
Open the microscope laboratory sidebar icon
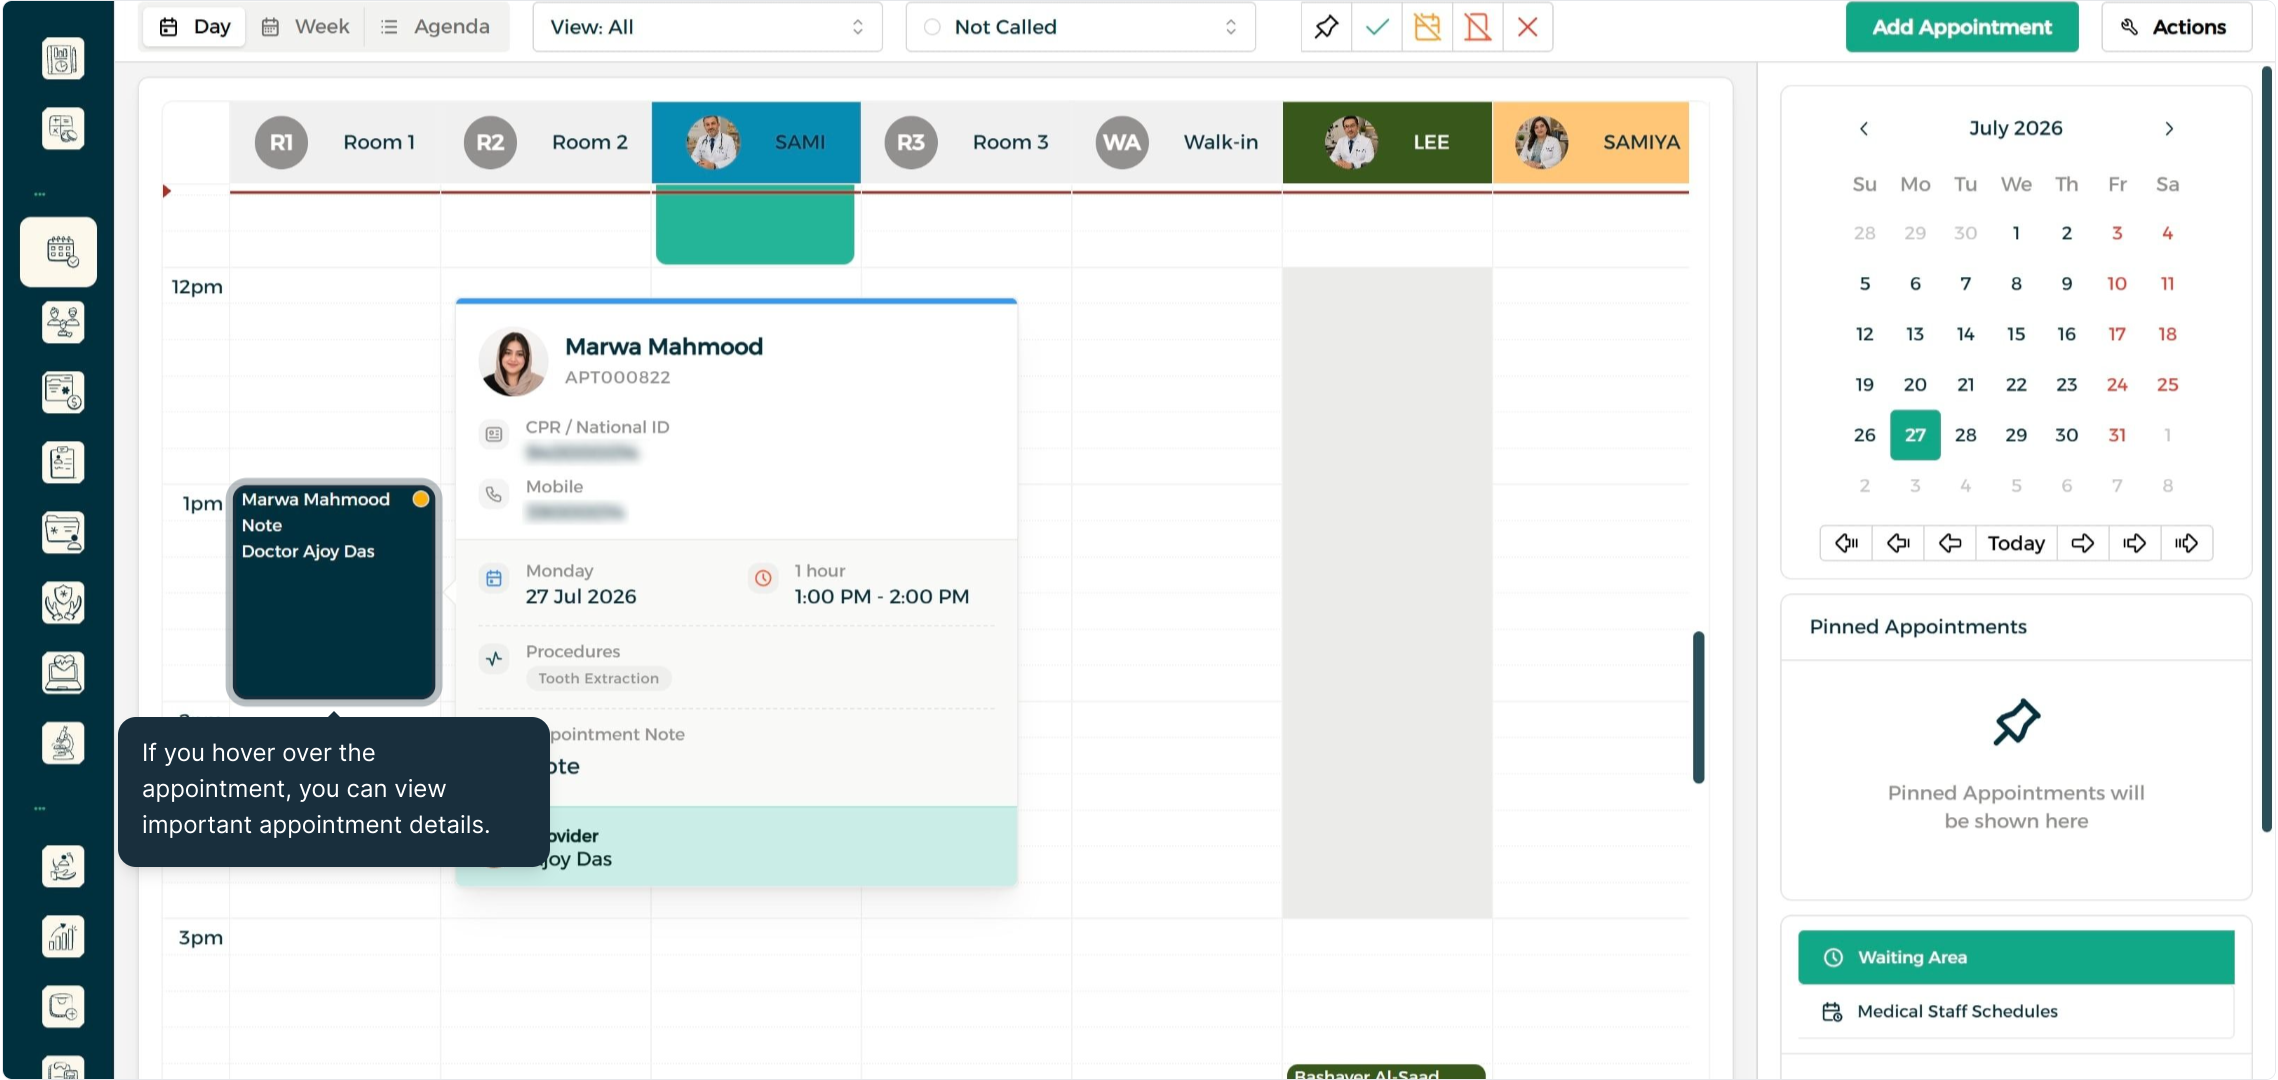tap(63, 743)
